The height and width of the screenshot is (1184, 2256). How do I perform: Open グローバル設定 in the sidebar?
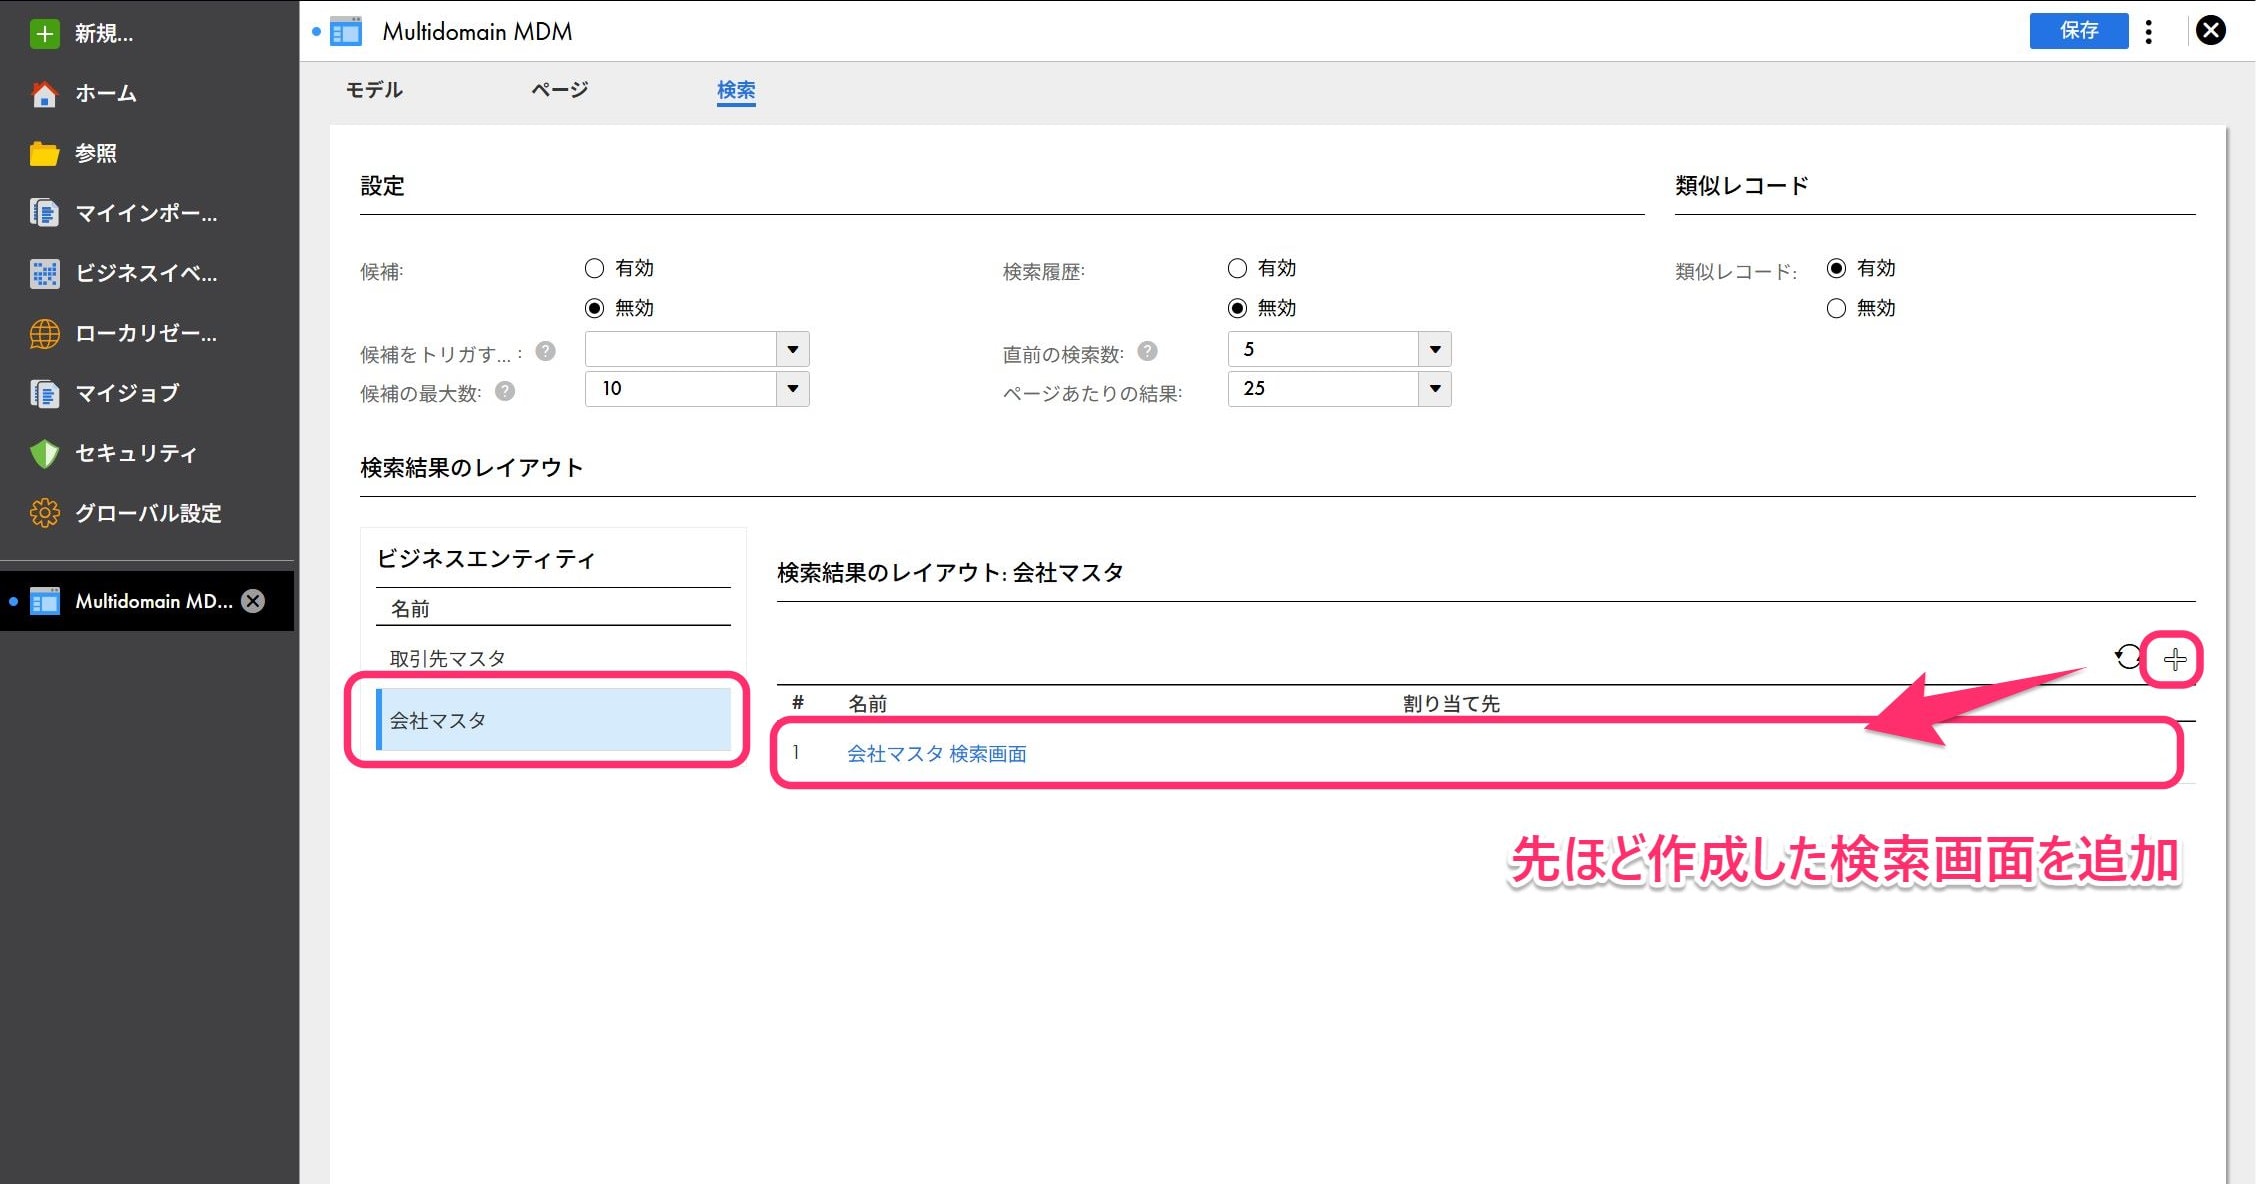coord(148,513)
